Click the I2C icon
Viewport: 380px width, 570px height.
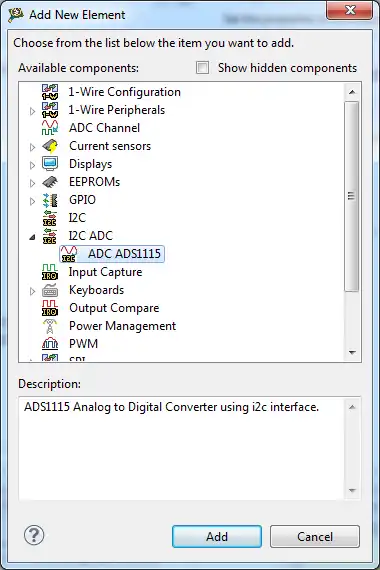point(50,218)
